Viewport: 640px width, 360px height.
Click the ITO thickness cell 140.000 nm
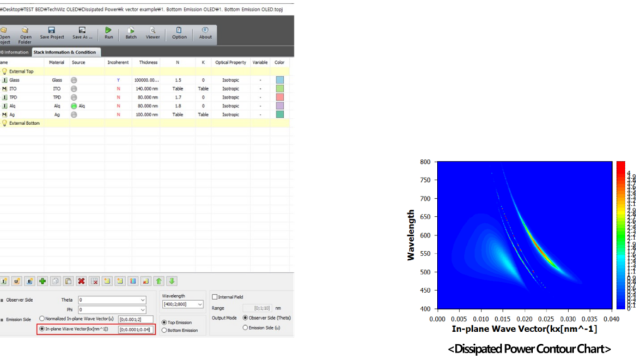(x=146, y=89)
